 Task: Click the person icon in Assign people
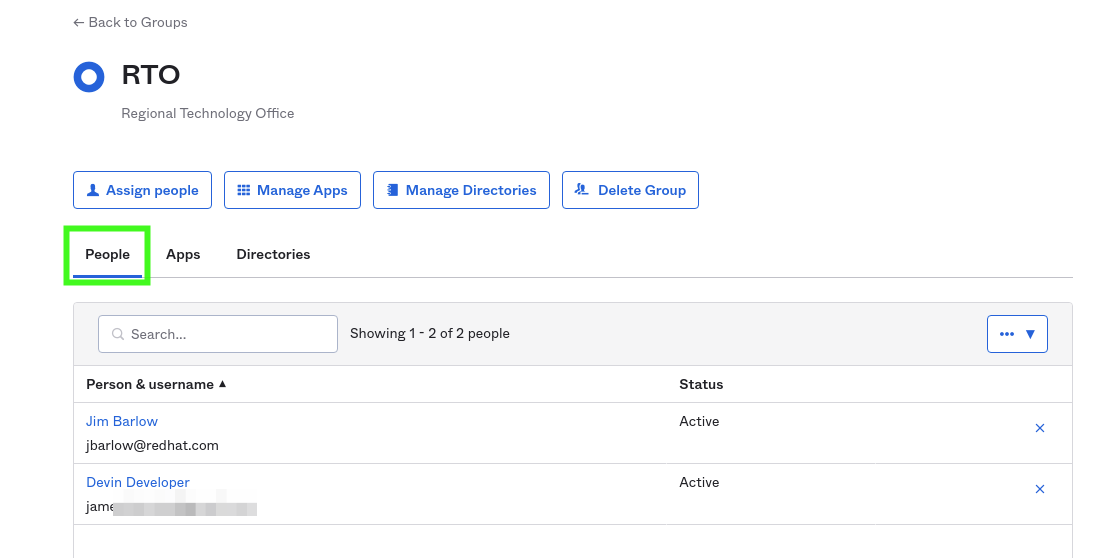click(x=93, y=190)
